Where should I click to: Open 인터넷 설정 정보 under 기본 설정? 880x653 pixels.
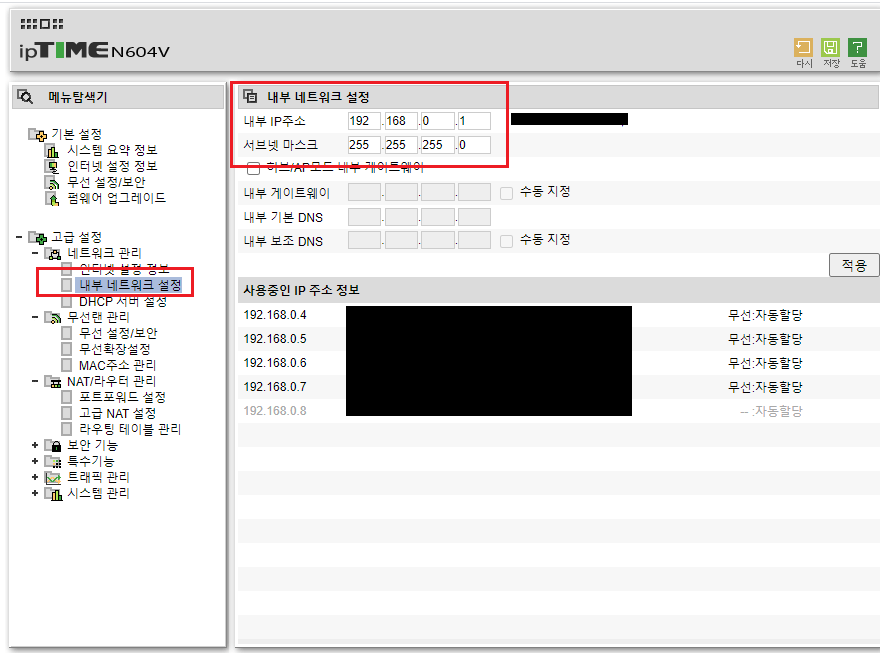(x=112, y=167)
